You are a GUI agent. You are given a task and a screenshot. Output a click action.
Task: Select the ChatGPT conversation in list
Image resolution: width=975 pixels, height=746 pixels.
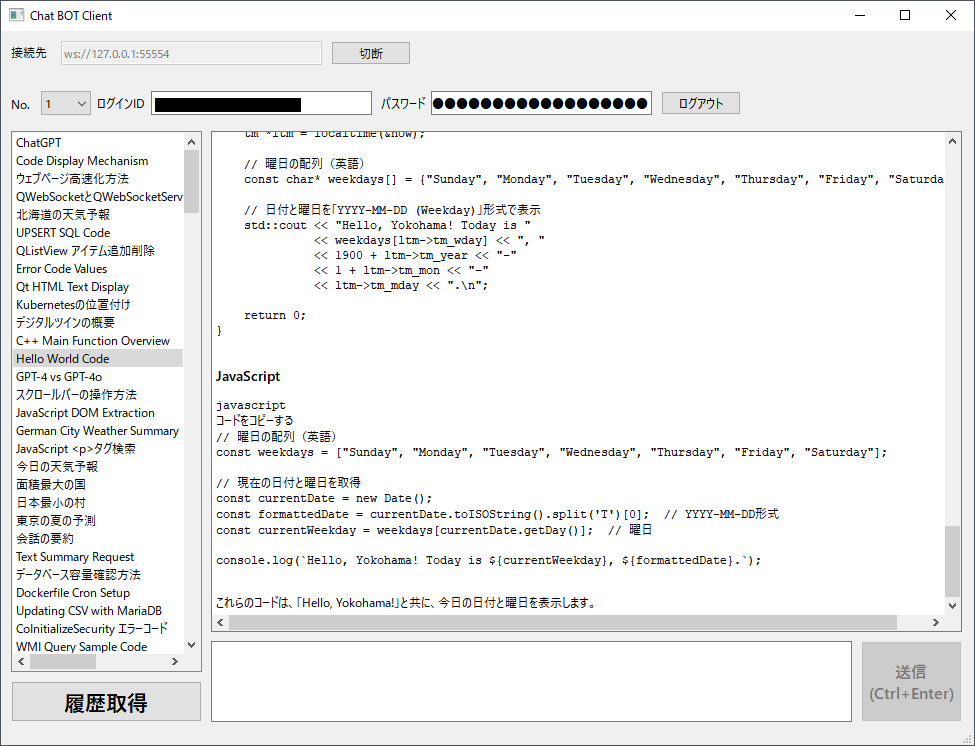click(x=39, y=143)
